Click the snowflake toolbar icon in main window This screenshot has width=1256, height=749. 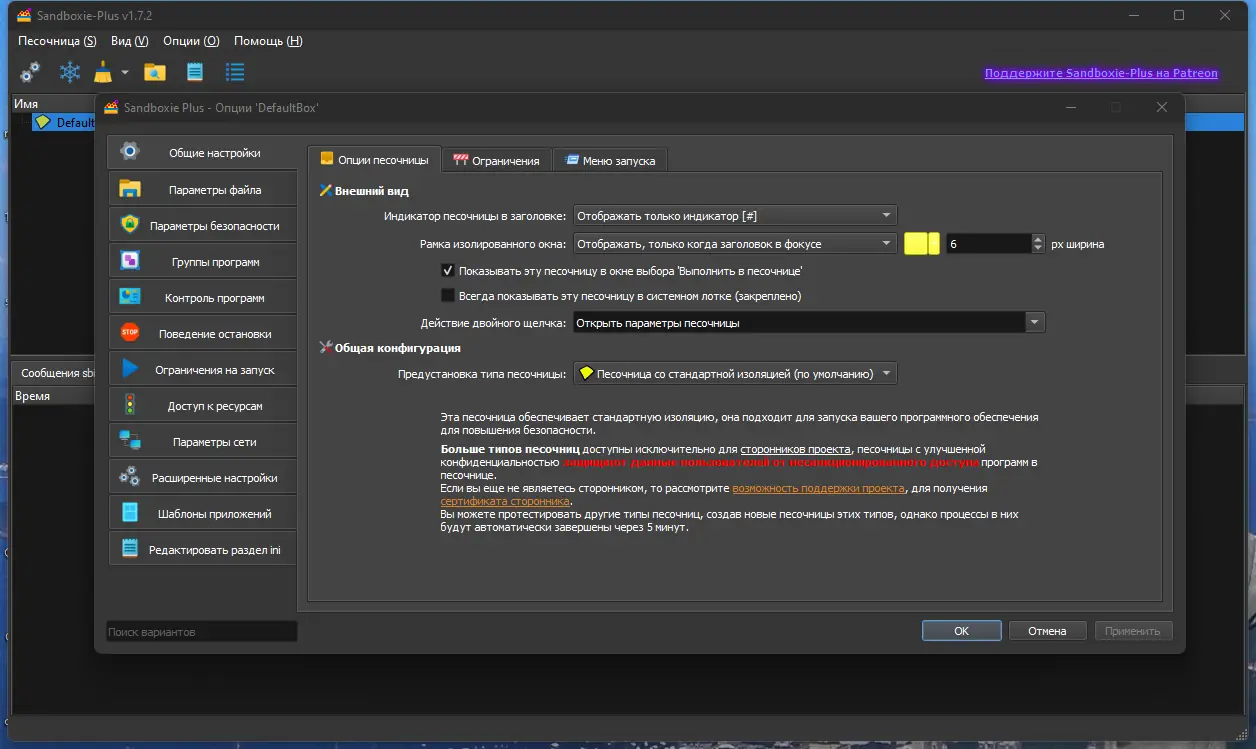[69, 72]
